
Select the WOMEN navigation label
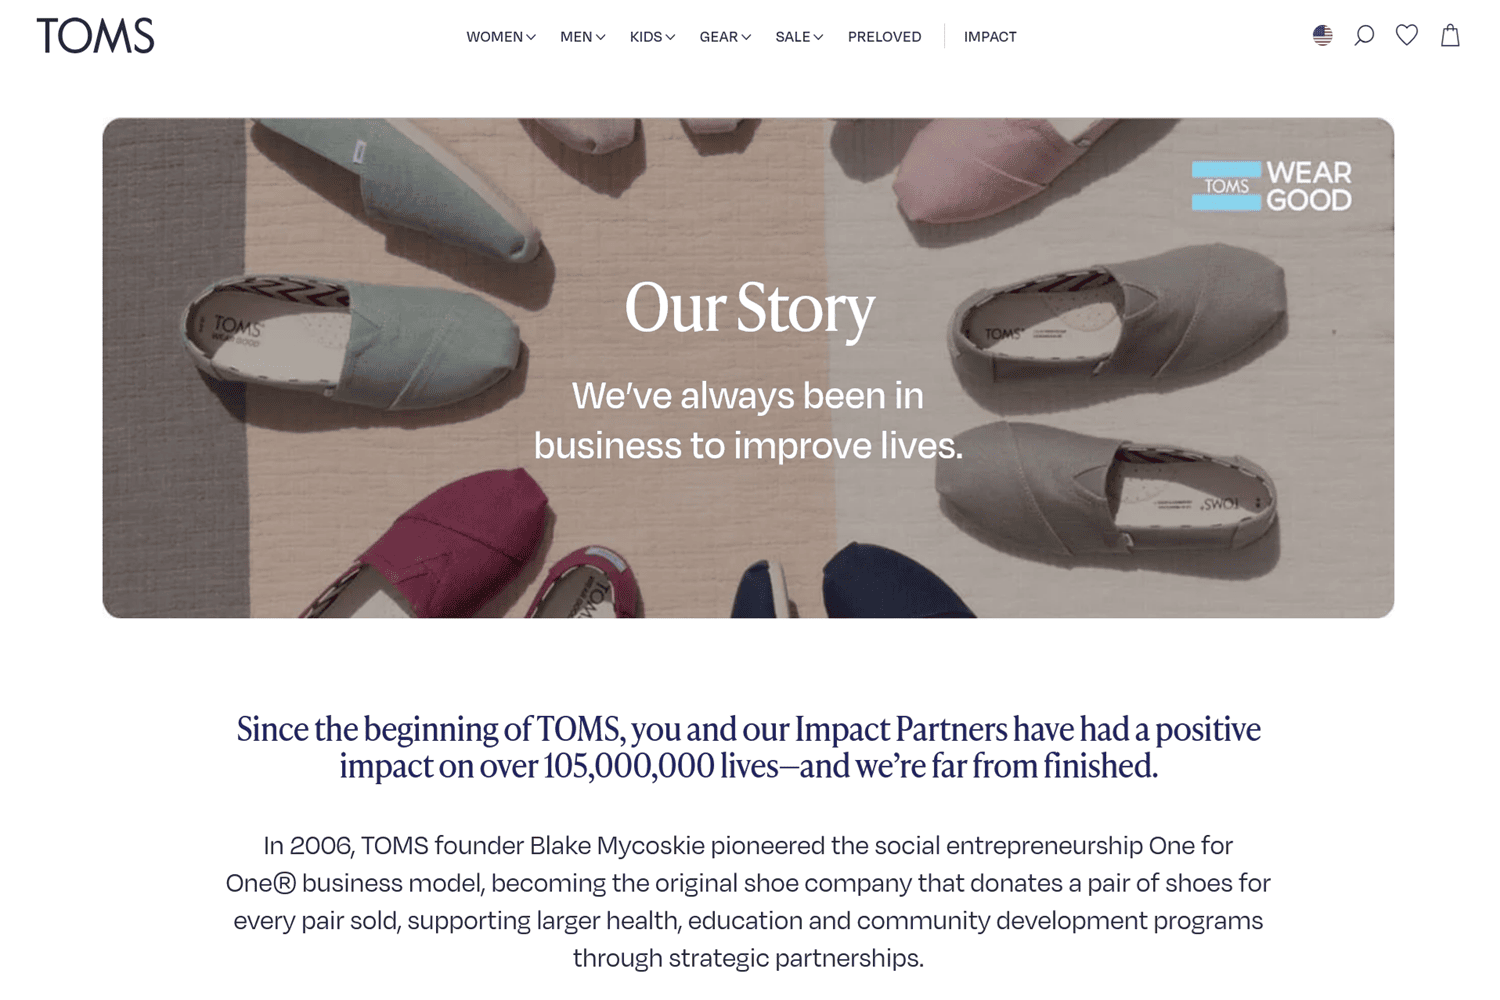click(494, 37)
